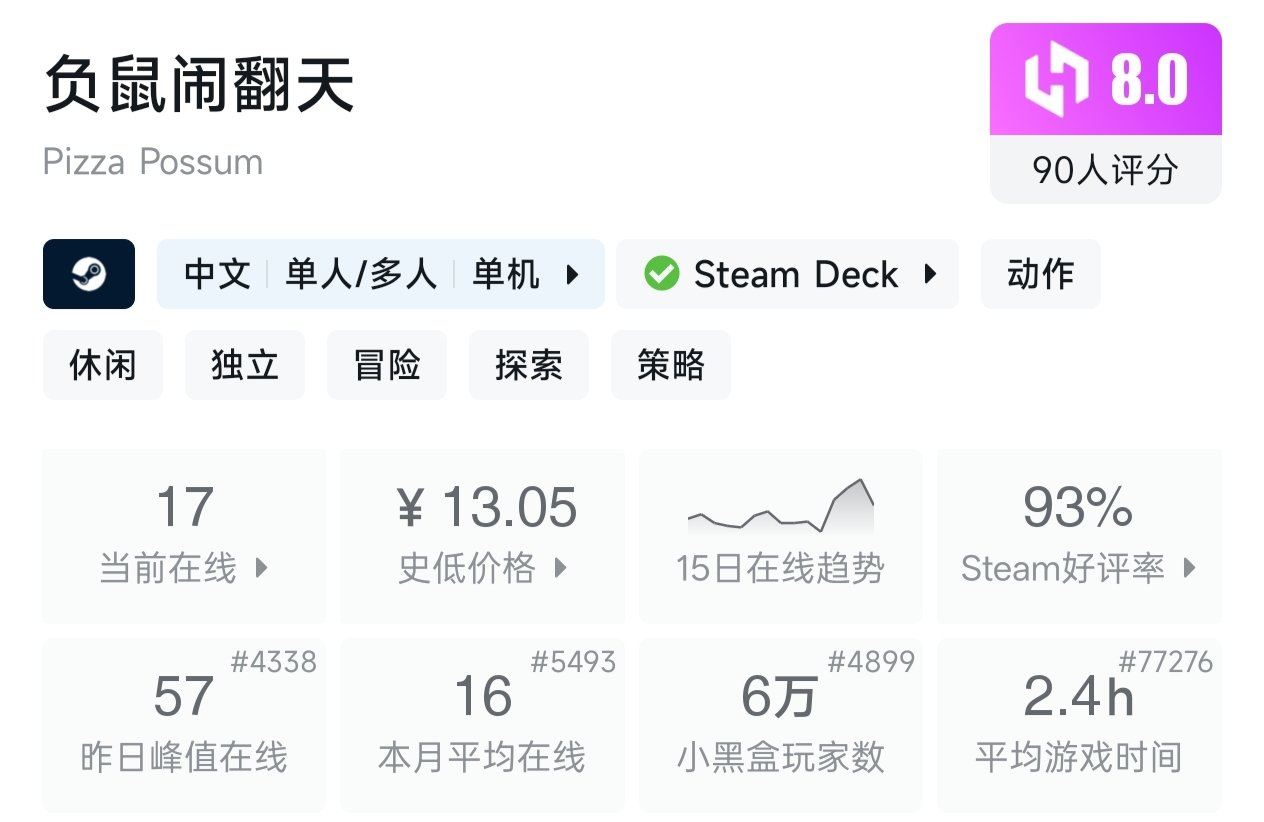The width and height of the screenshot is (1264, 822).
Task: Choose the 独立 tag
Action: pyautogui.click(x=244, y=365)
